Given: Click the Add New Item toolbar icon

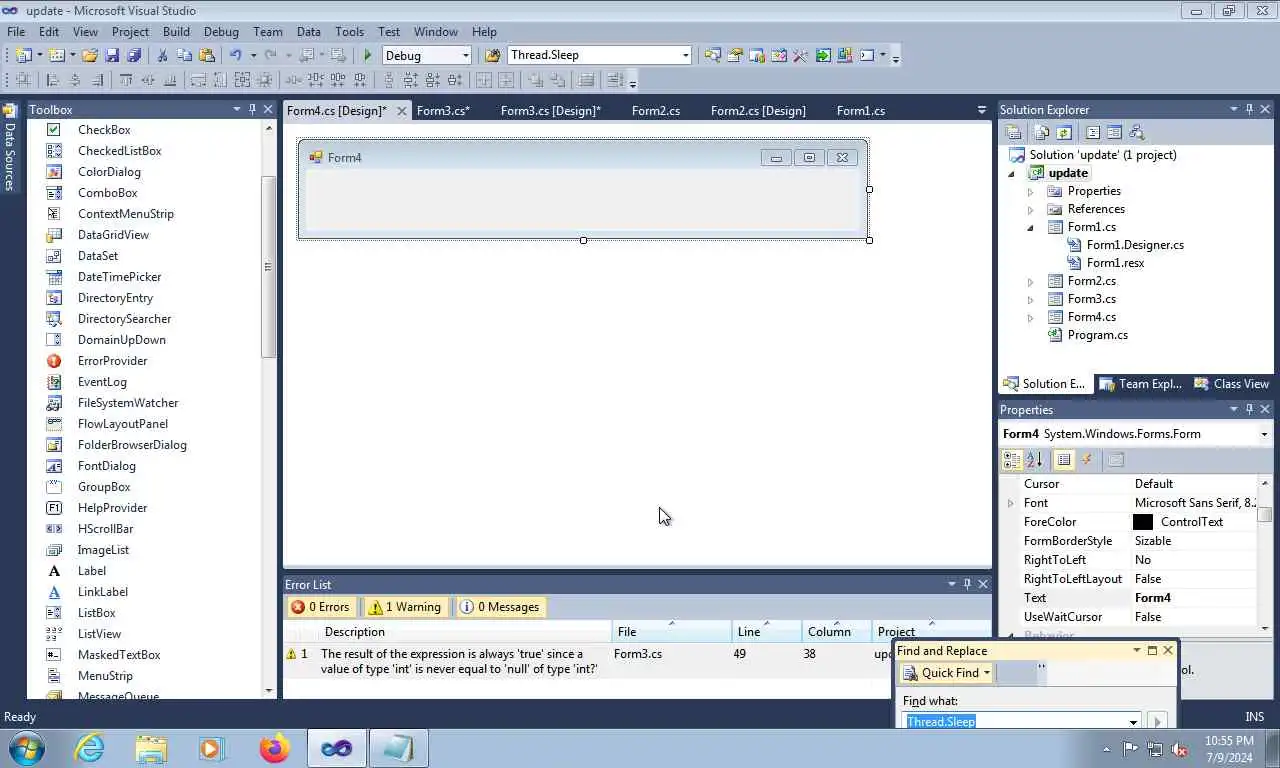Looking at the screenshot, I should click(x=56, y=55).
